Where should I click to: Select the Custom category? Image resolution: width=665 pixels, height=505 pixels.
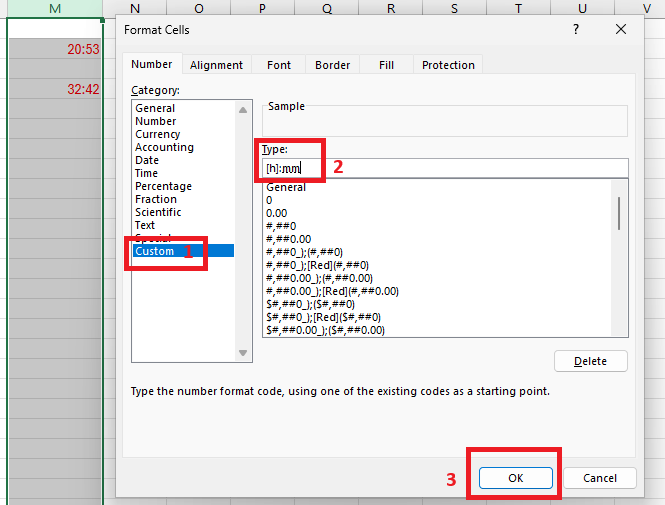[x=183, y=251]
